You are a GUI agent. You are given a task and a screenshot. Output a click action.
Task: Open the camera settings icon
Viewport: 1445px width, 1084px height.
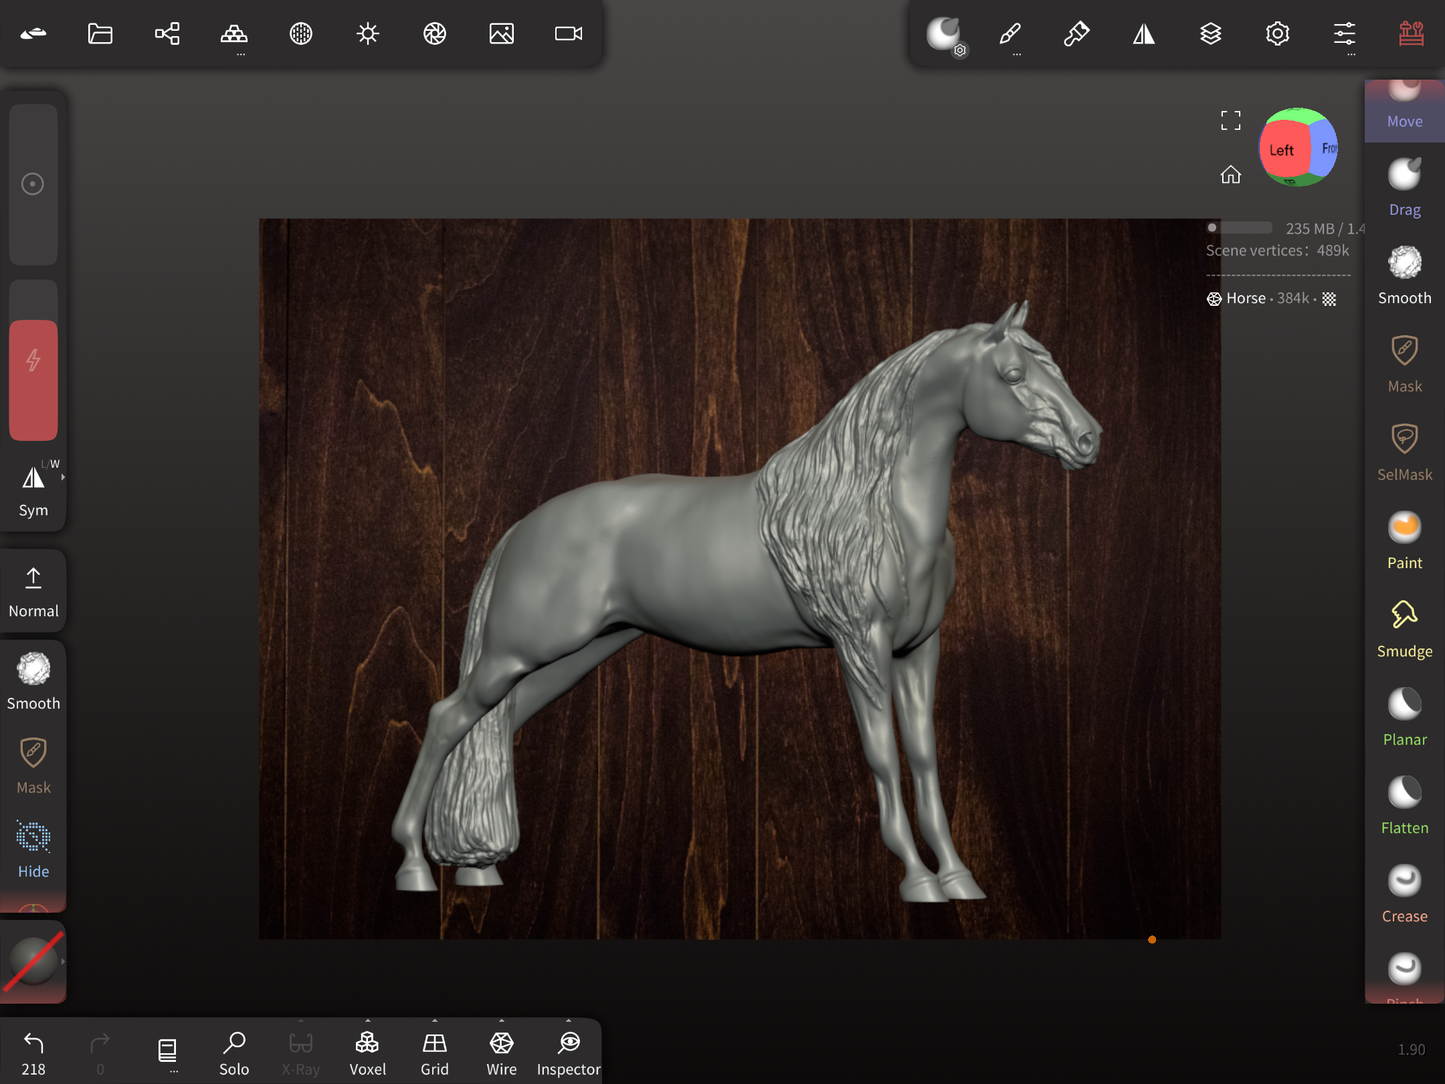[x=568, y=34]
